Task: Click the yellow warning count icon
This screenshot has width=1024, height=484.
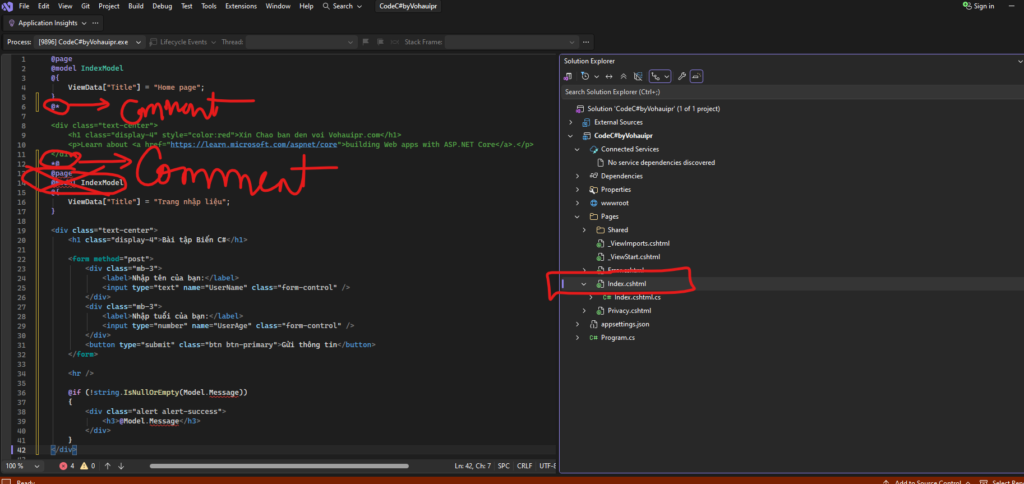Action: point(86,466)
